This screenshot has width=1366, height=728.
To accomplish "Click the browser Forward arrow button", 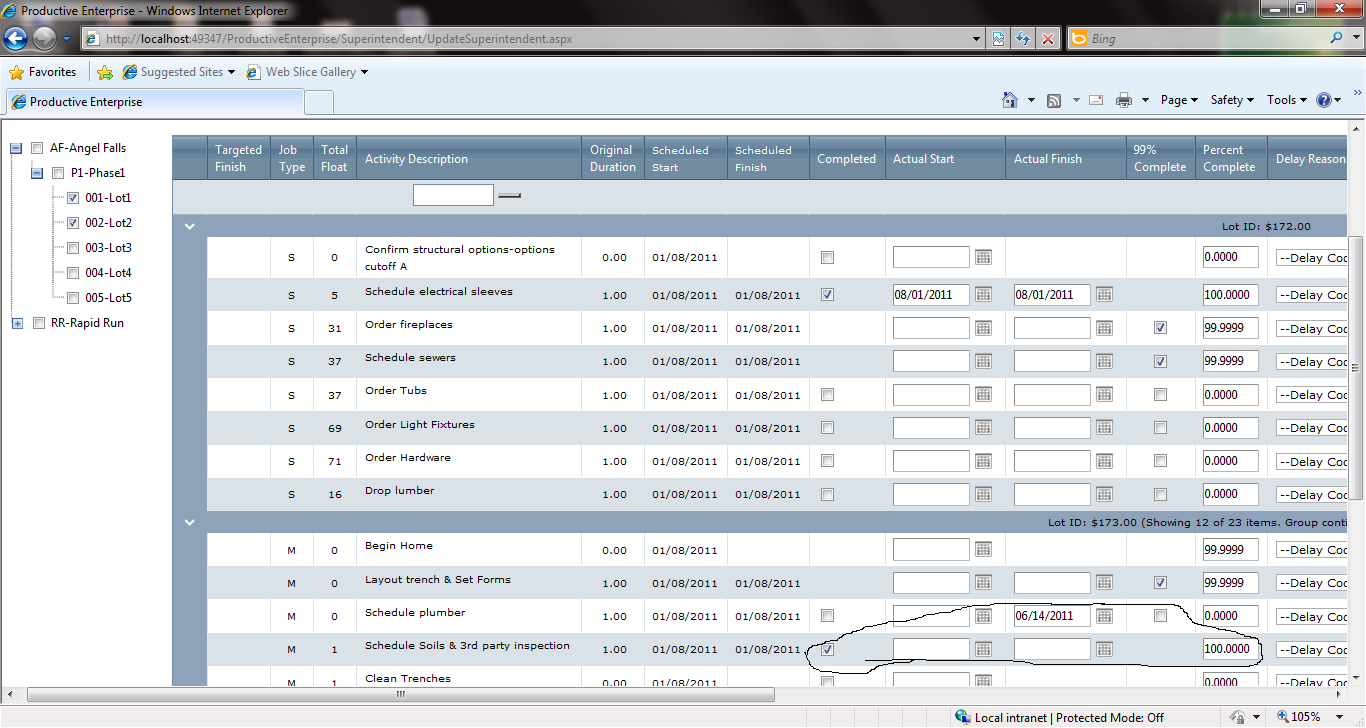I will [45, 39].
